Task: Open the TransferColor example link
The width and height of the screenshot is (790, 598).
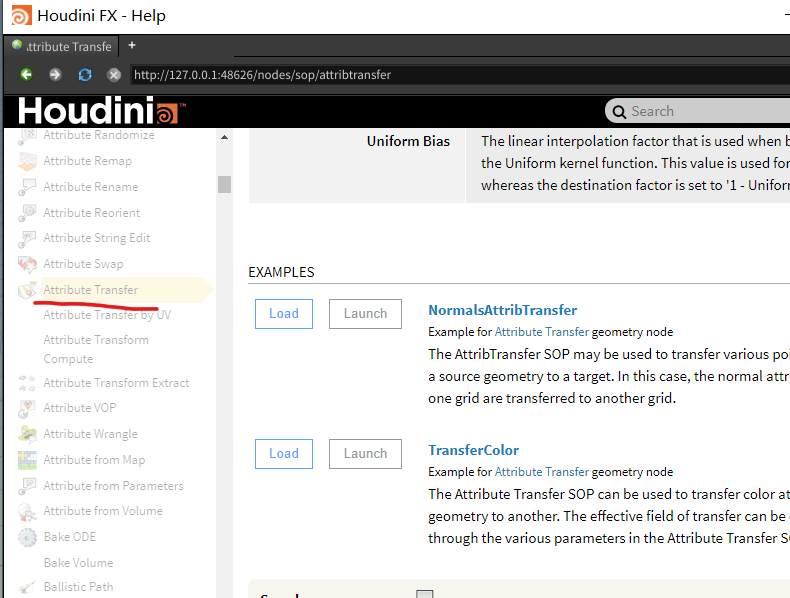Action: (x=474, y=450)
